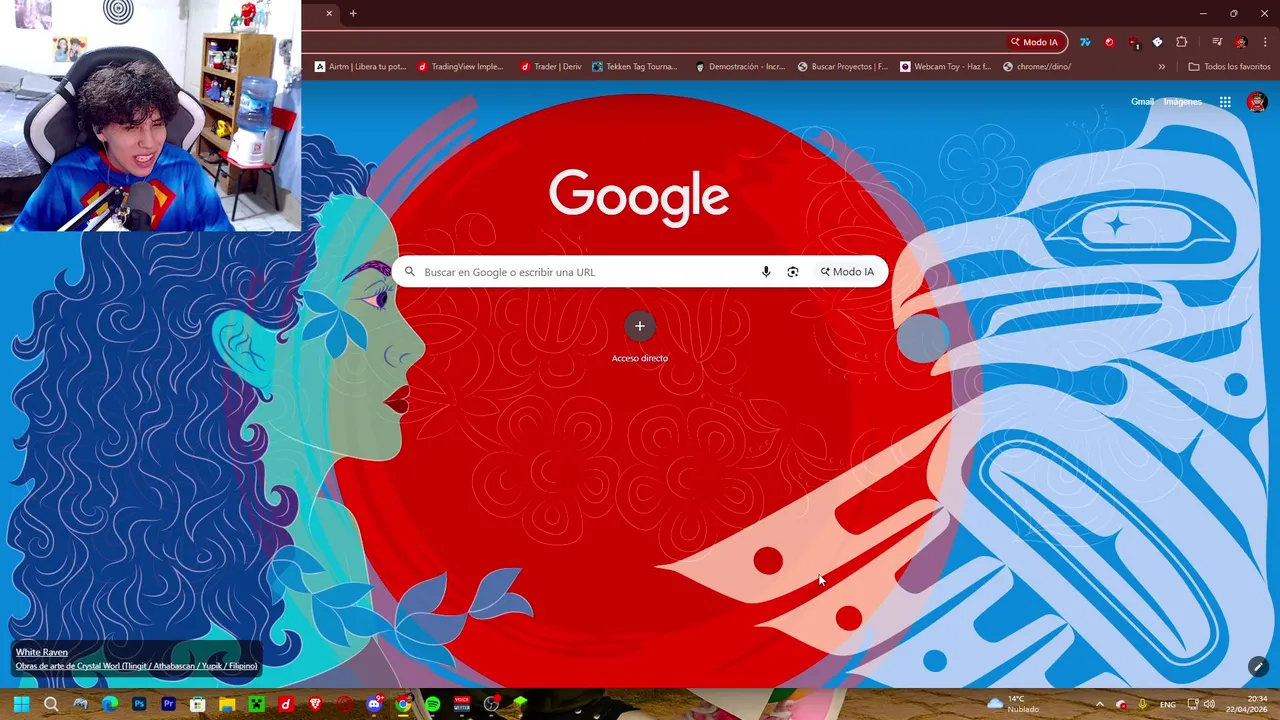
Task: Open Spotify from taskbar
Action: point(432,704)
